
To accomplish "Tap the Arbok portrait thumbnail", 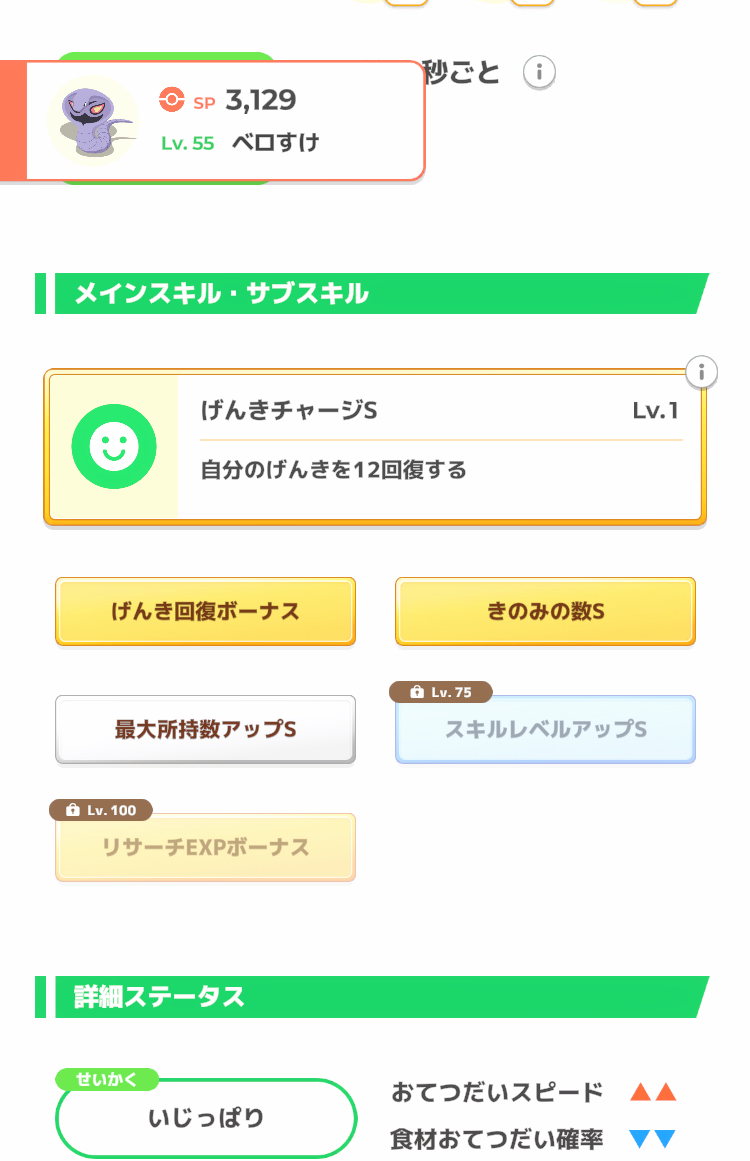I will pos(92,120).
